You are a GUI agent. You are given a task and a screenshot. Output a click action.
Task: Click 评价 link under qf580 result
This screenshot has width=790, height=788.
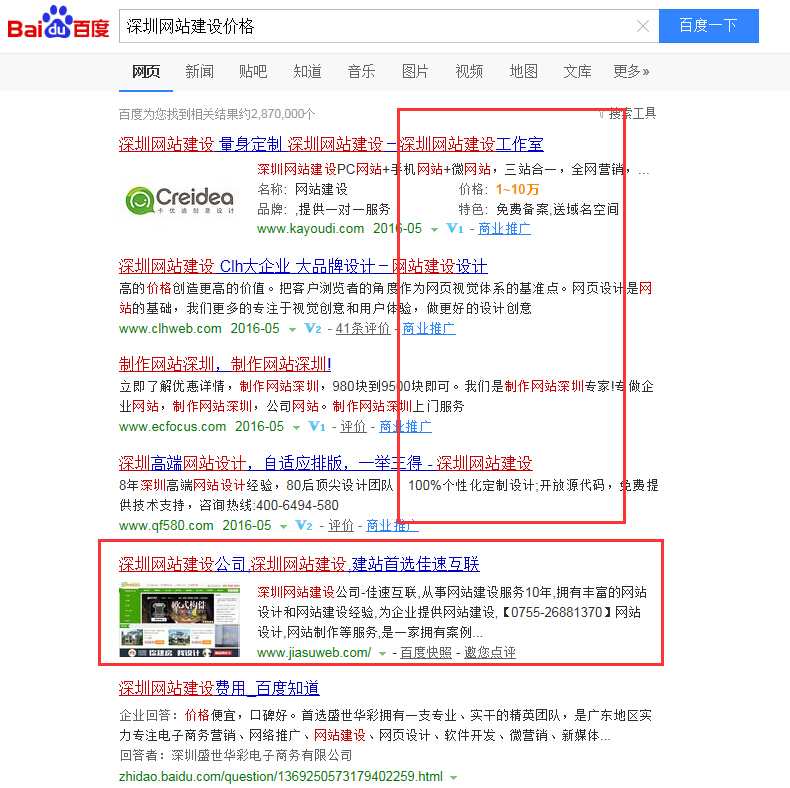tap(341, 526)
